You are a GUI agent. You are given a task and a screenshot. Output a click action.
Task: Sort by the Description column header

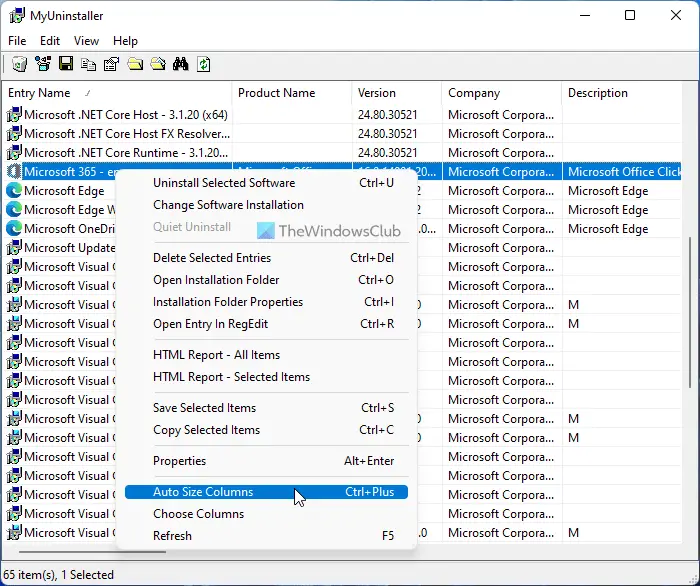(x=622, y=93)
